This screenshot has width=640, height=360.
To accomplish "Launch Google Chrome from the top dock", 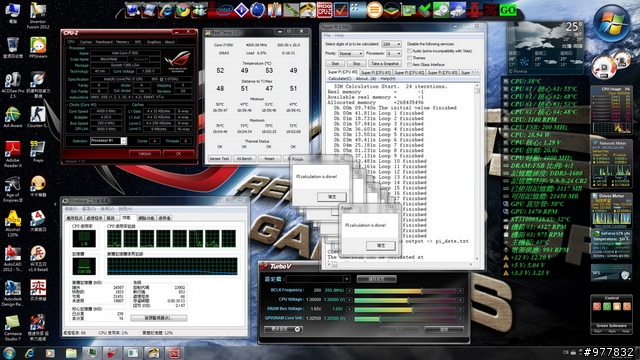I will (182, 10).
